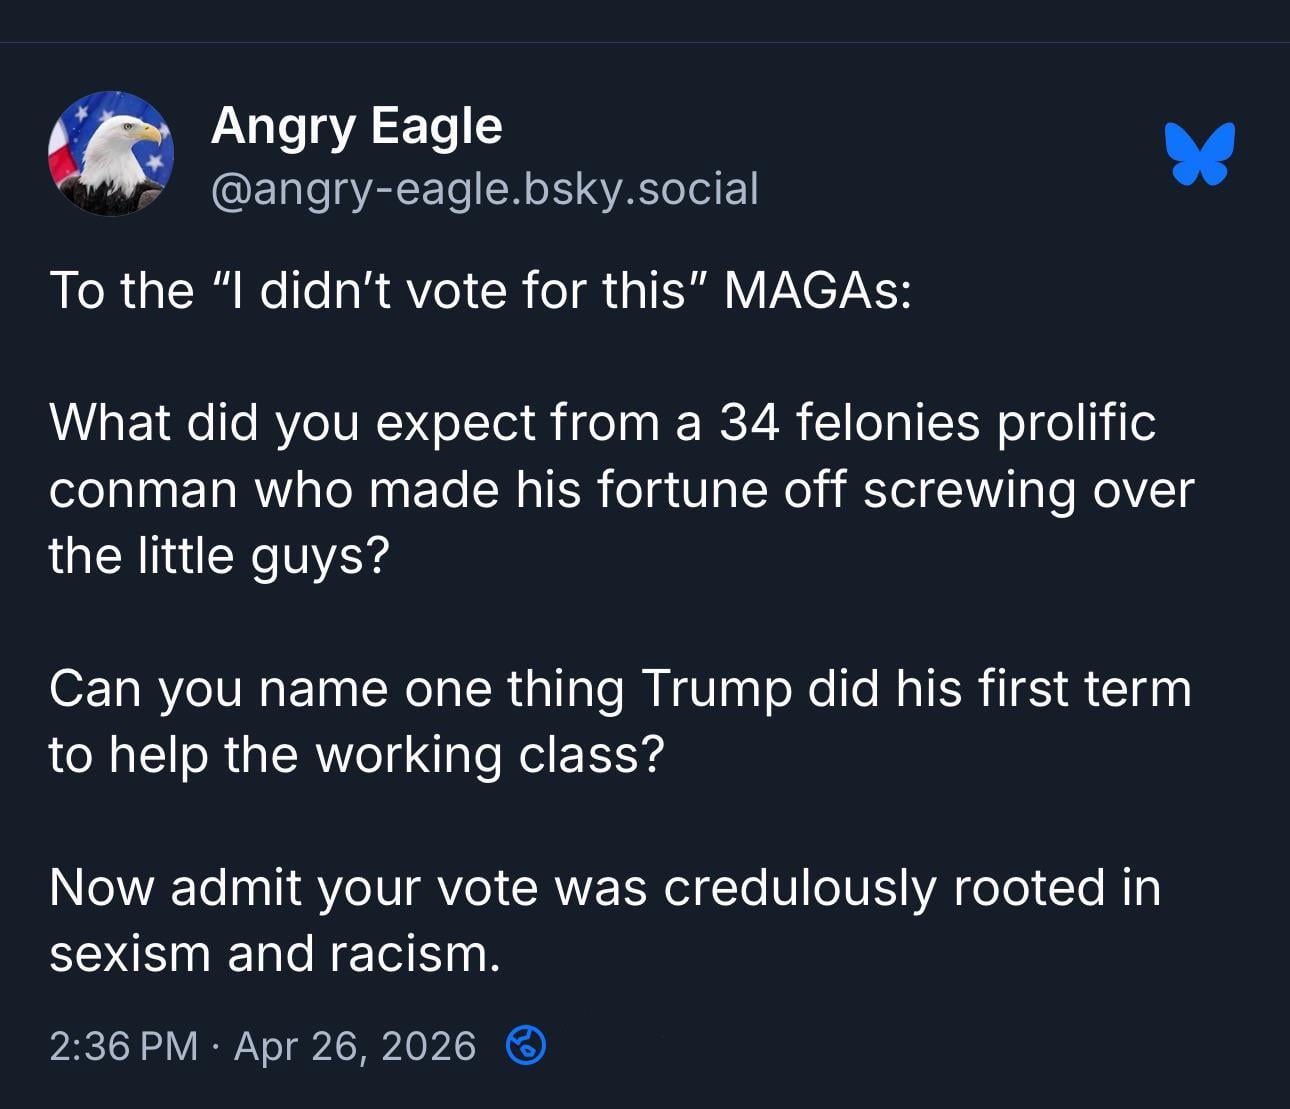This screenshot has width=1290, height=1109.
Task: Click the Bluesky butterfly logo
Action: click(x=1199, y=154)
